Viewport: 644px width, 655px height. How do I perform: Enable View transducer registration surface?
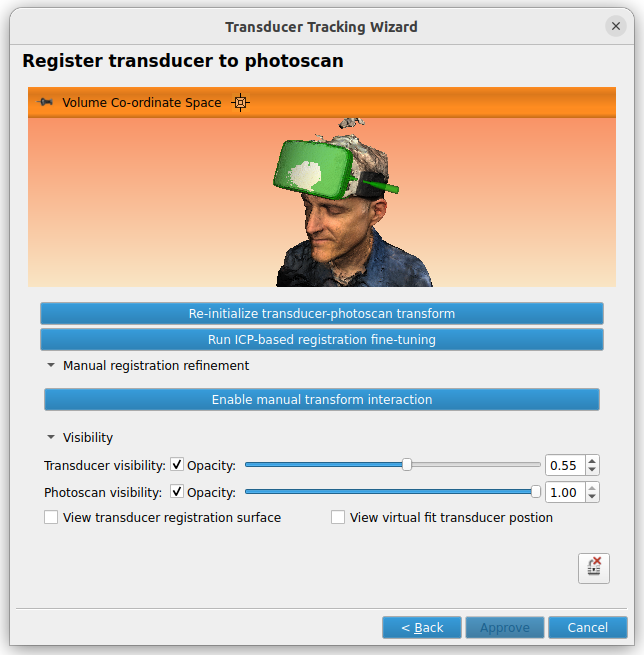51,517
